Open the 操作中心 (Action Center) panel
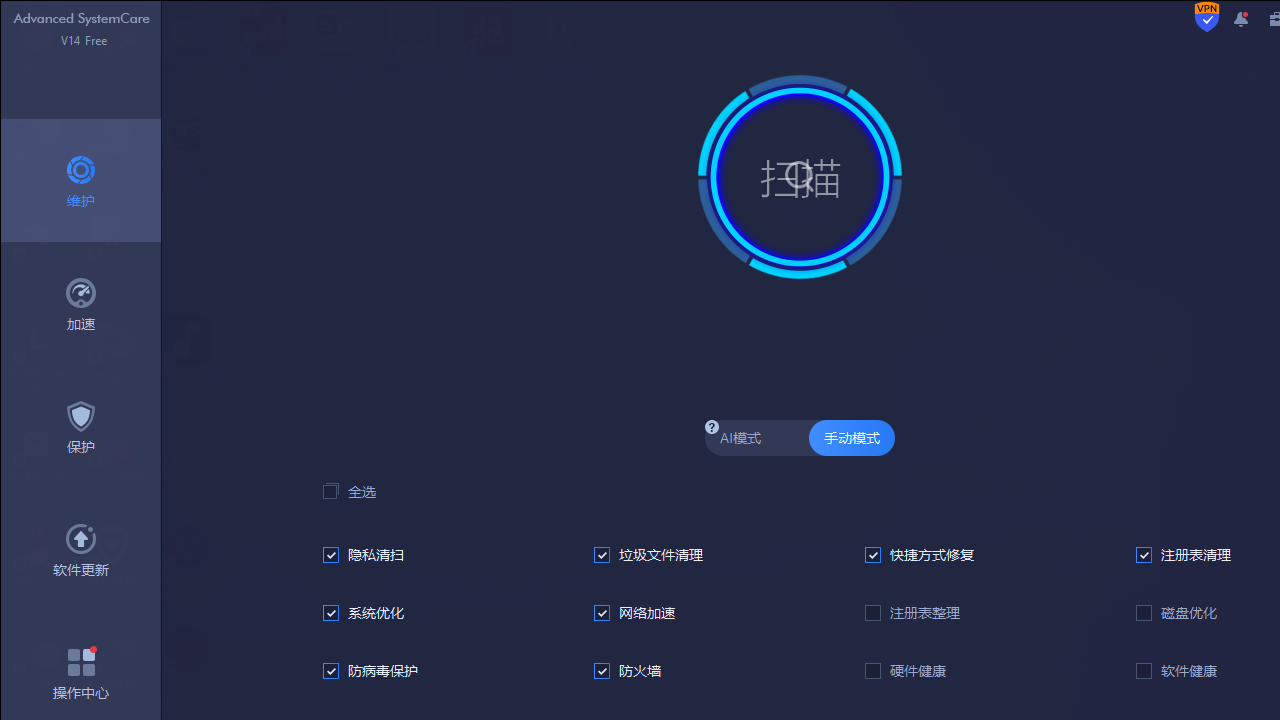Image resolution: width=1280 pixels, height=720 pixels. [x=80, y=675]
